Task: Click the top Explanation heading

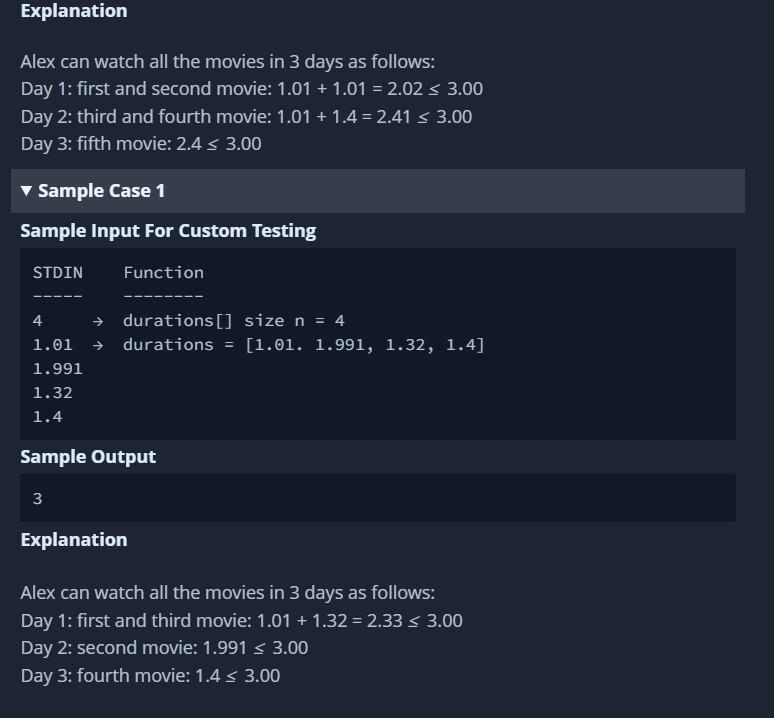Action: click(74, 11)
